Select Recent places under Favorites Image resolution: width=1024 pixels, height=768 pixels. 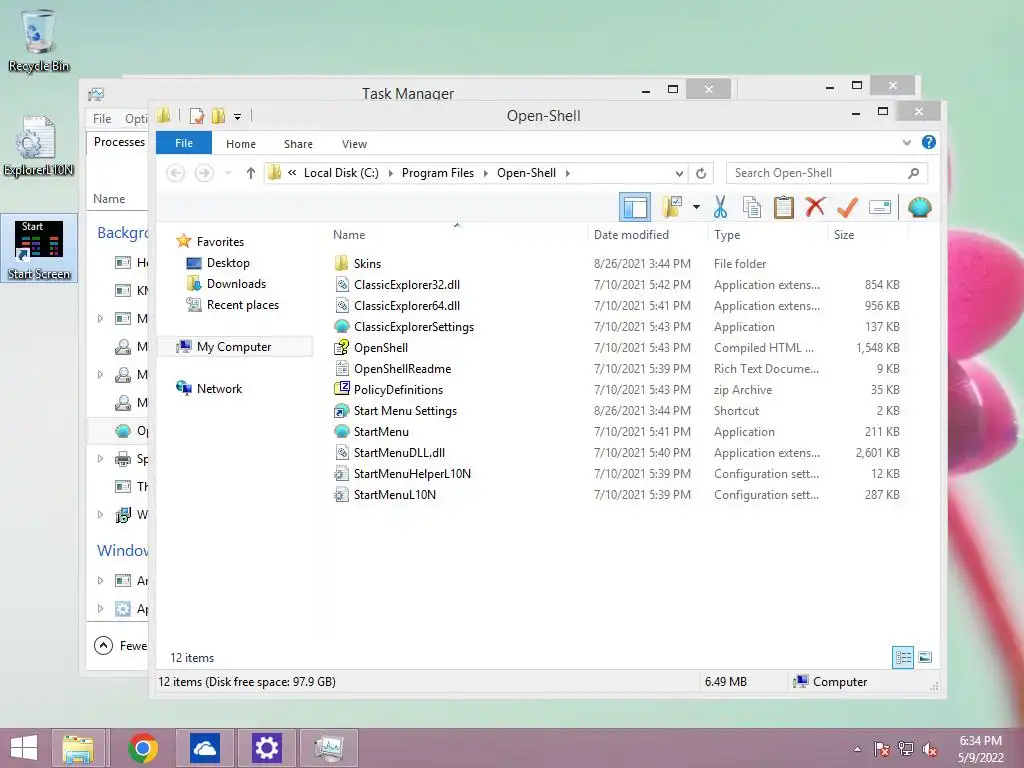coord(242,305)
